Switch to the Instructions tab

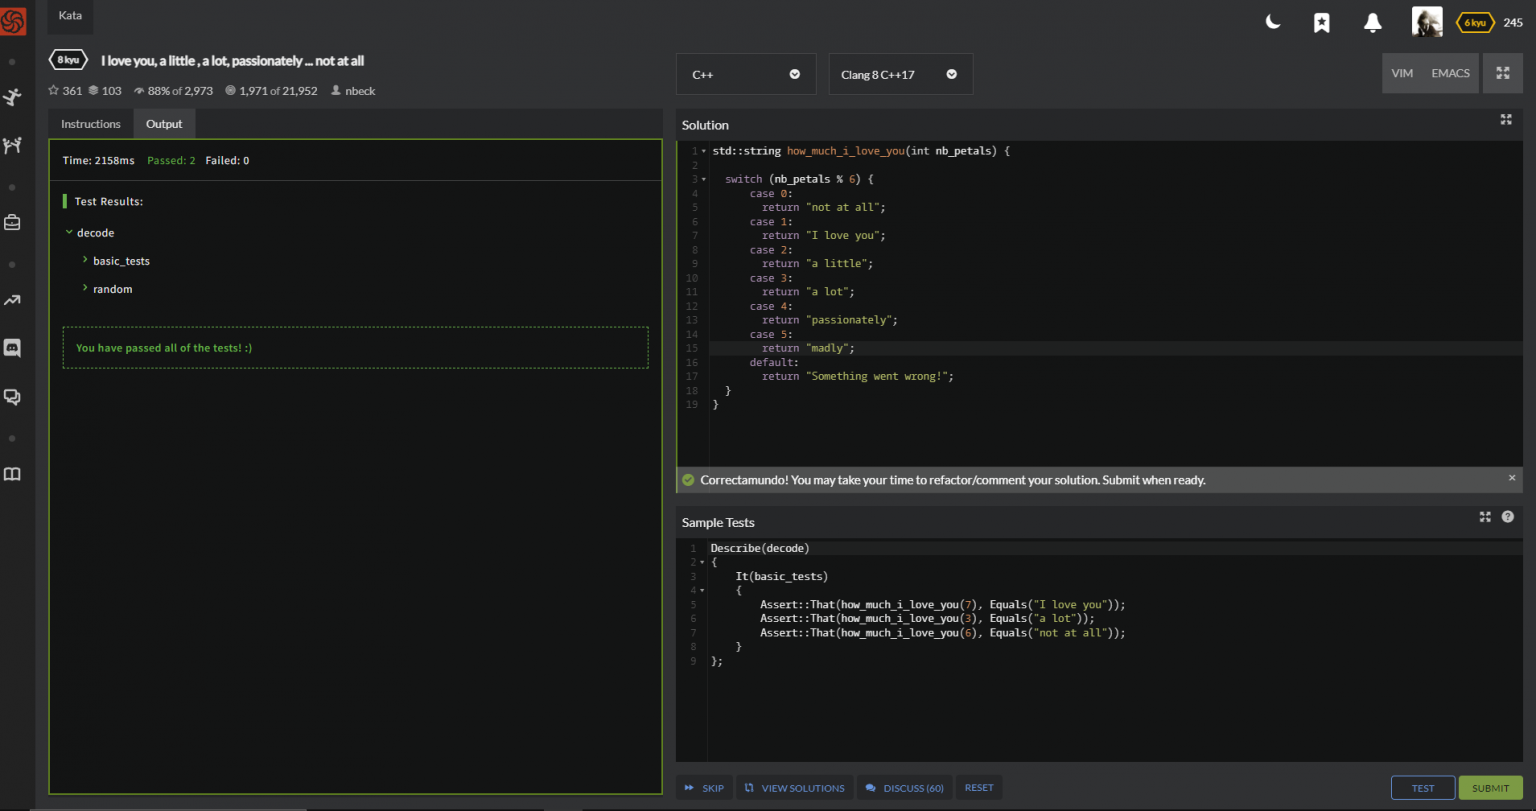90,123
